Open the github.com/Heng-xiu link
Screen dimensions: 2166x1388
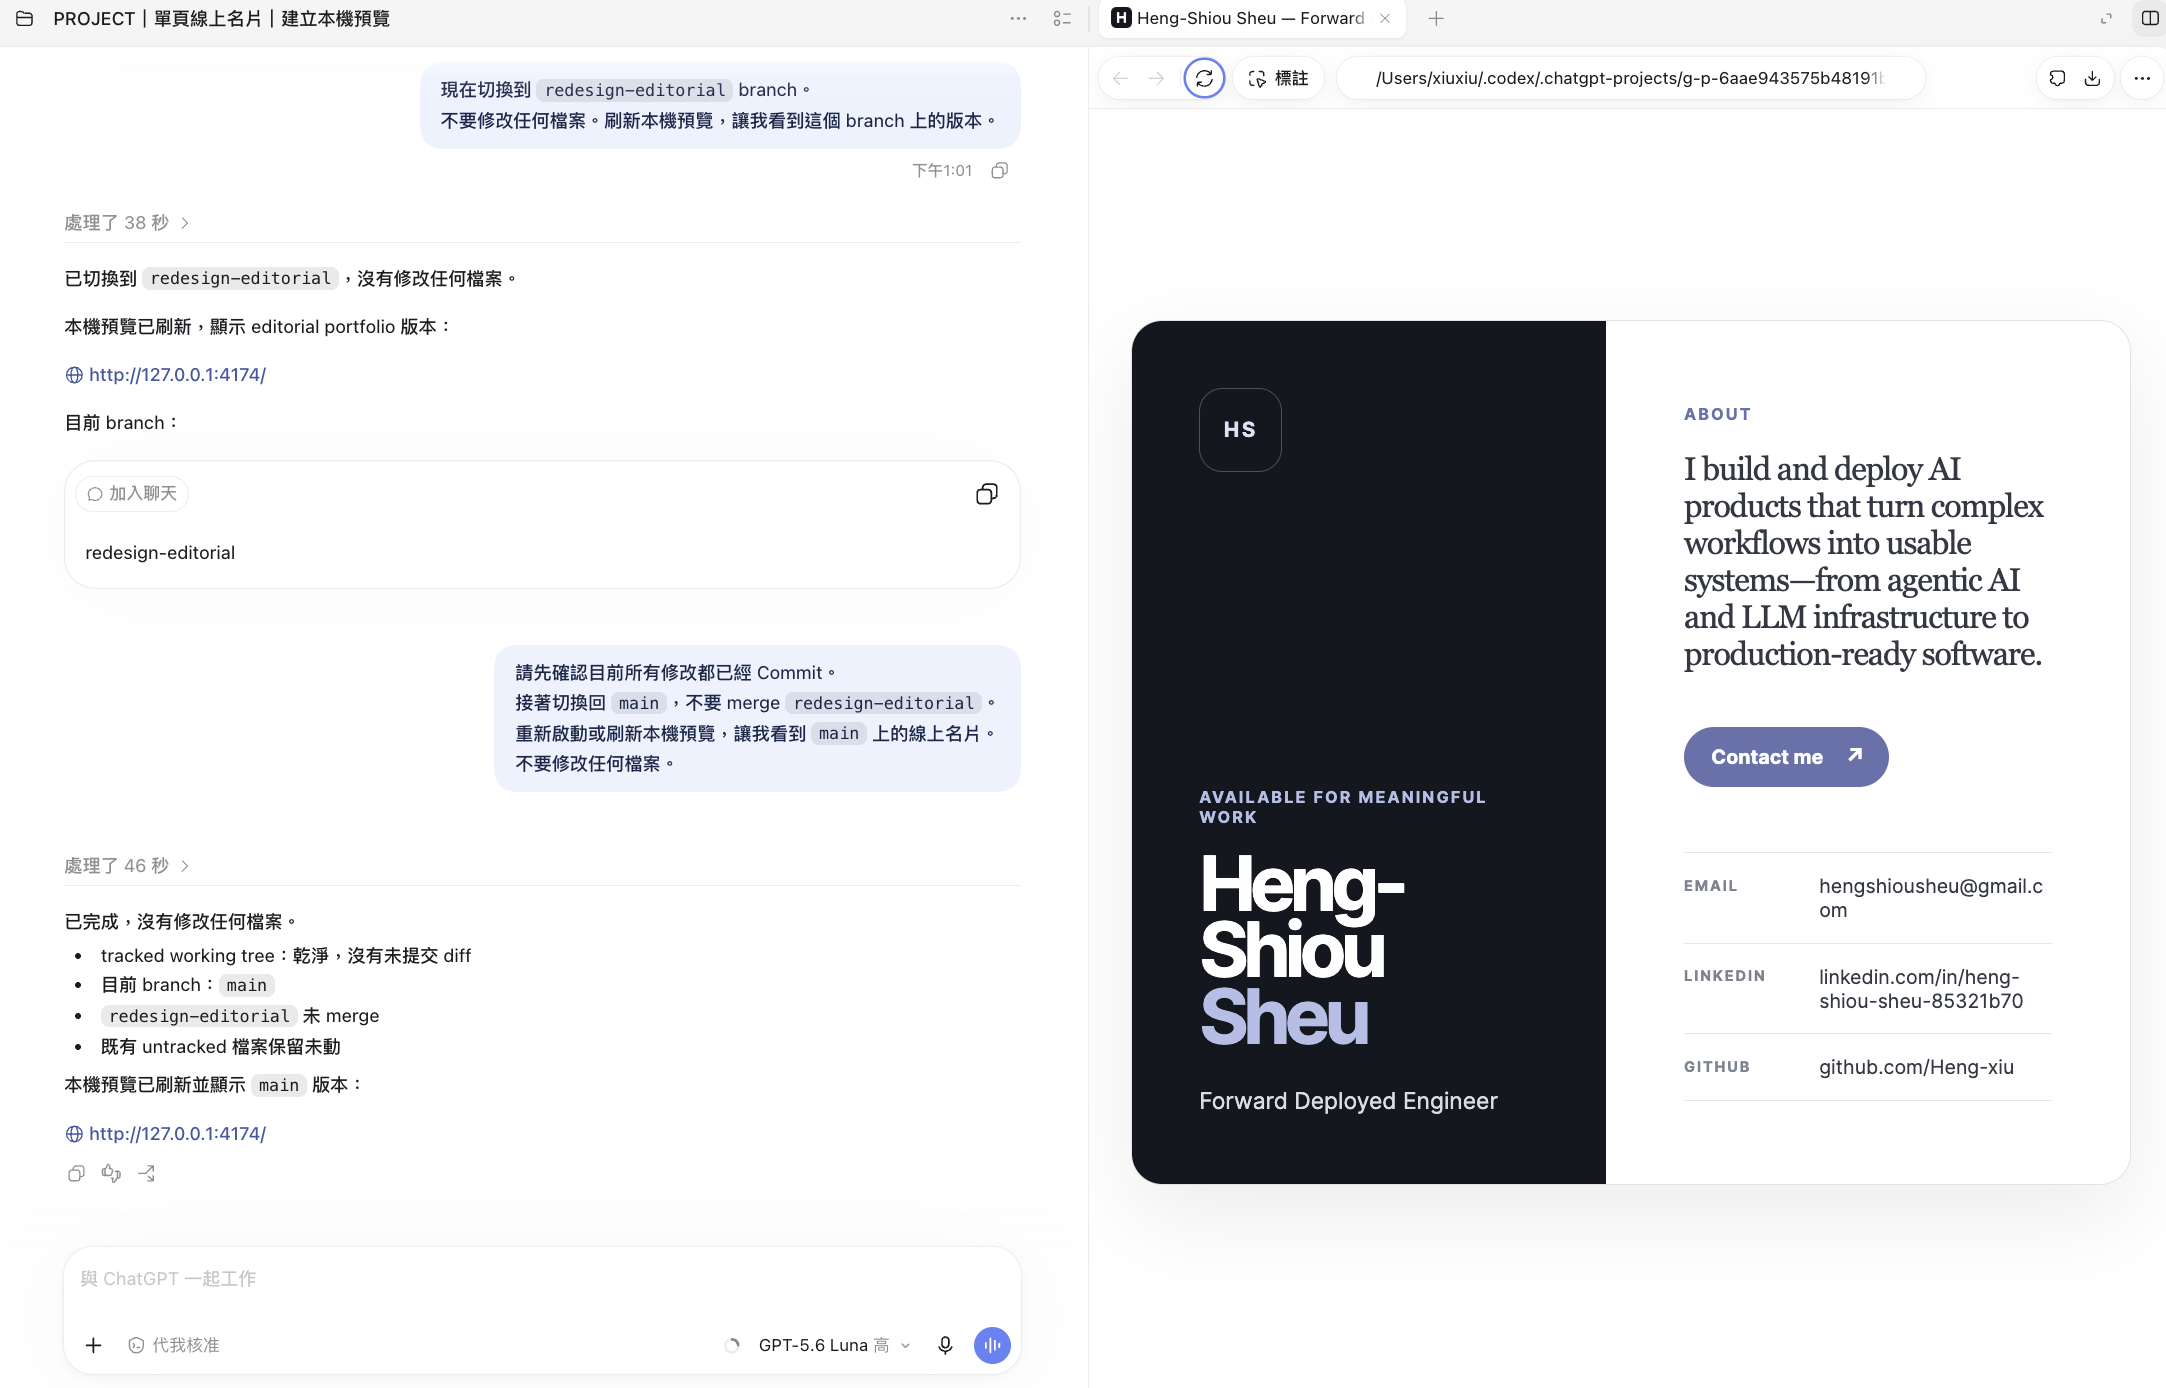click(x=1916, y=1067)
